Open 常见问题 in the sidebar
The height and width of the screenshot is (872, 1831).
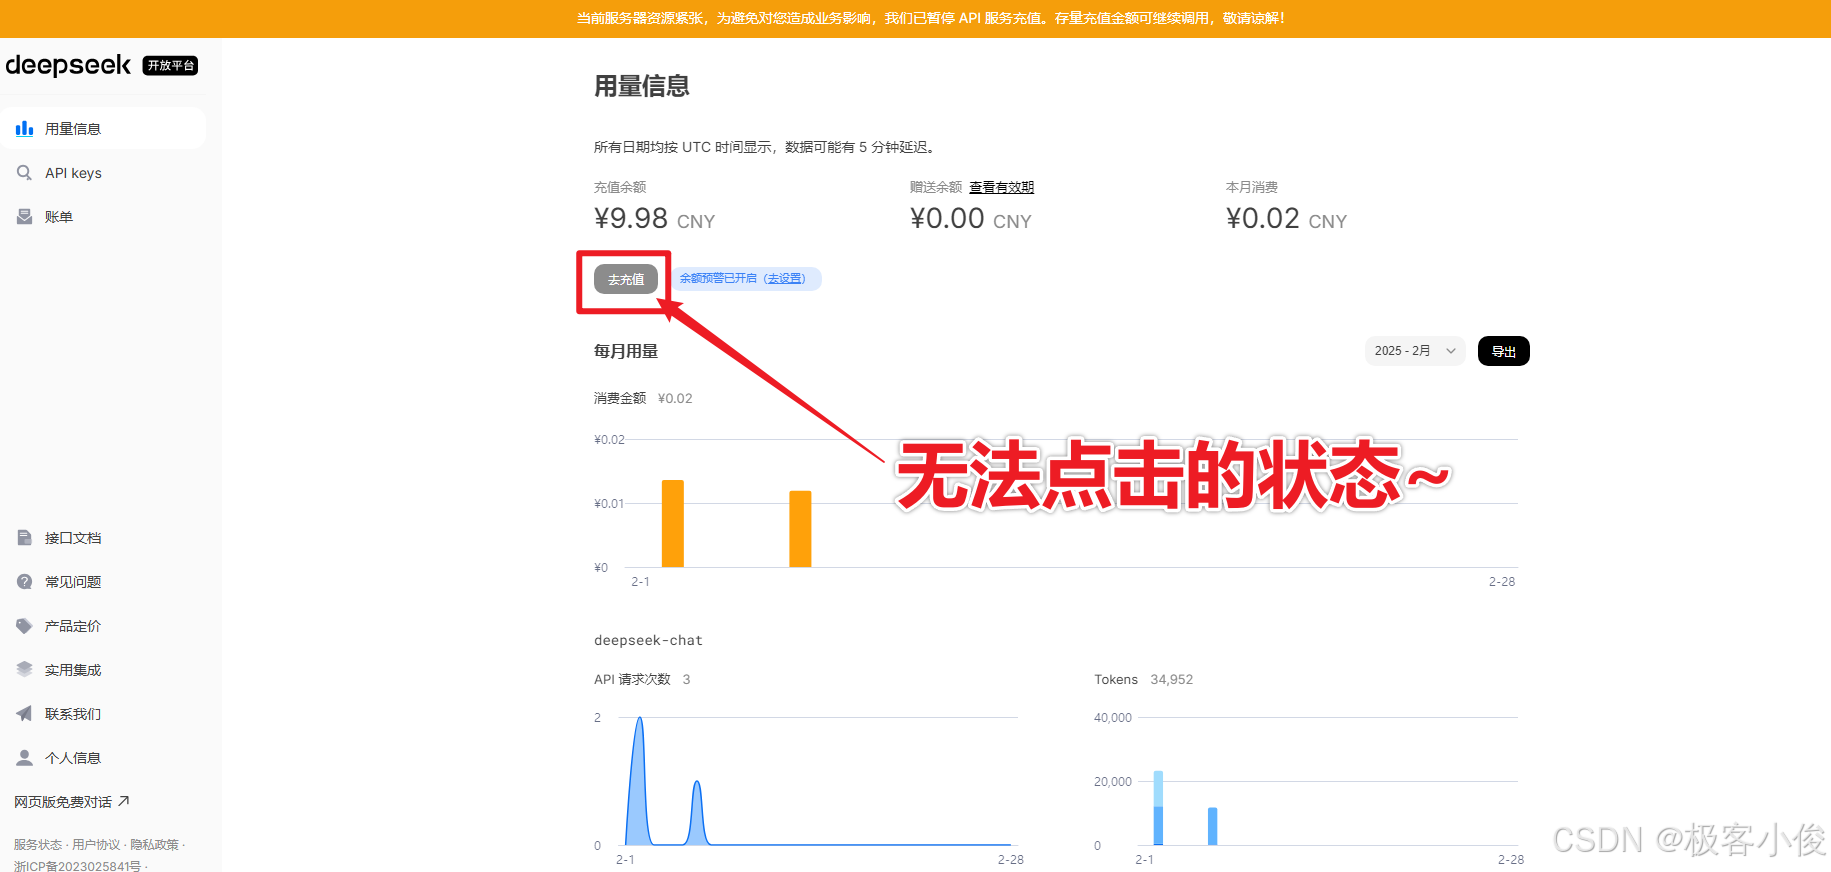pos(104,582)
